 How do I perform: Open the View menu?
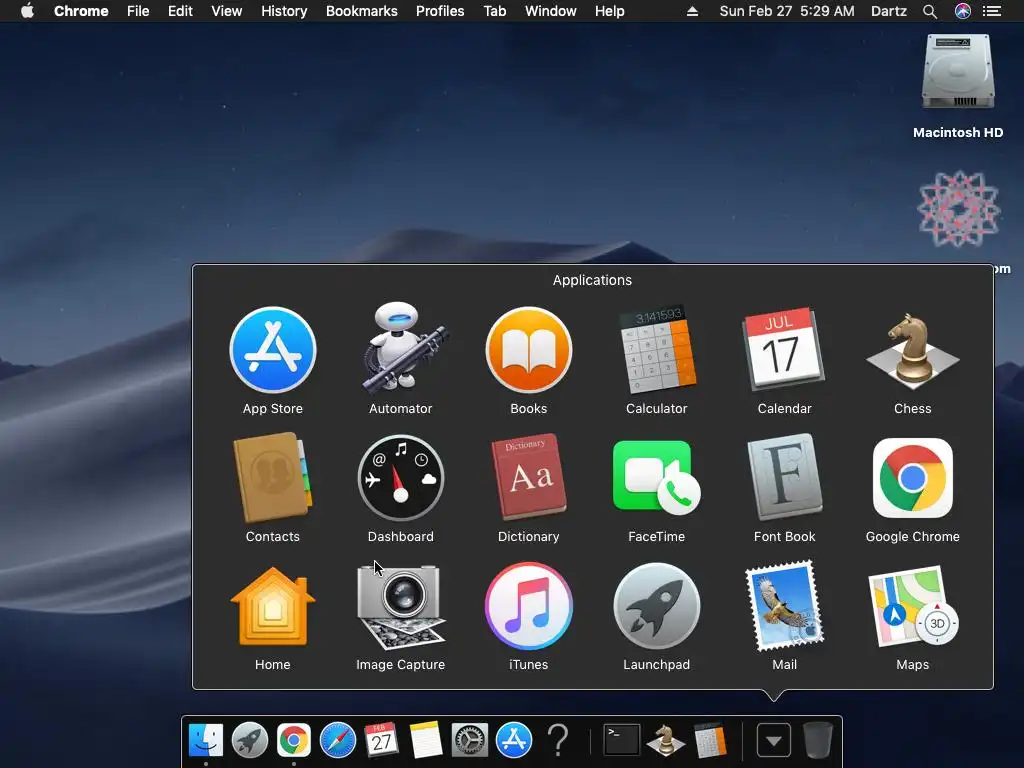pos(227,11)
